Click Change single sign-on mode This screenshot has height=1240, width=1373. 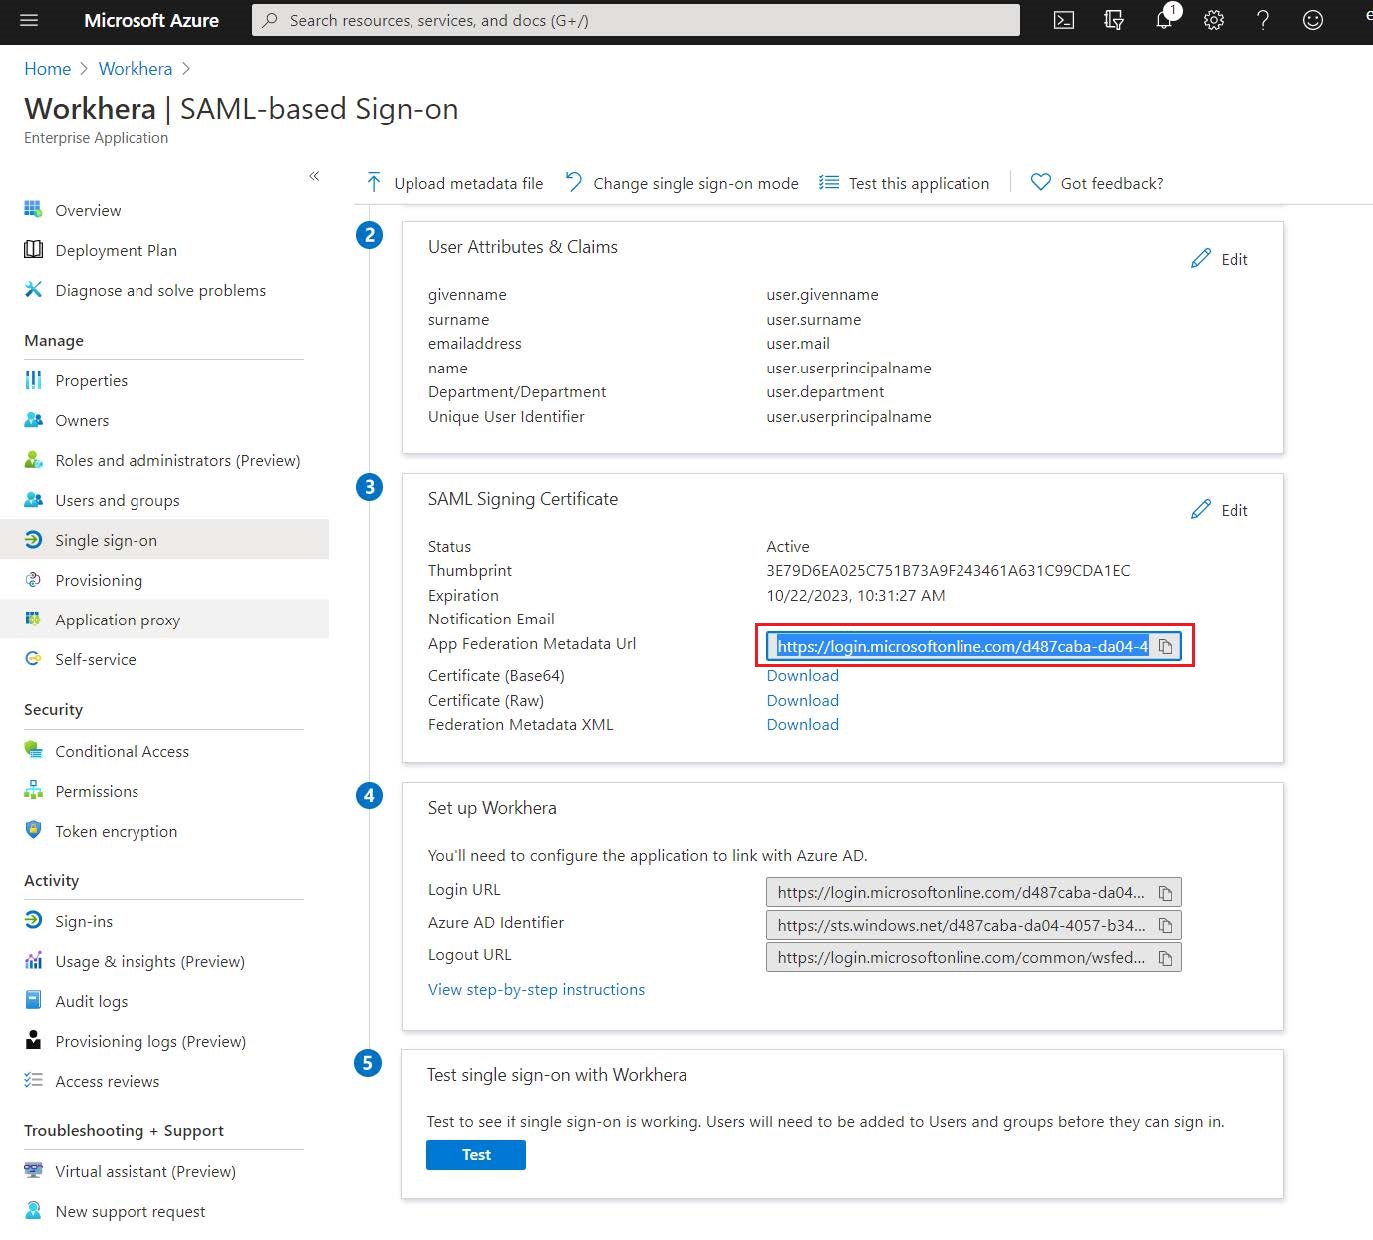[682, 183]
